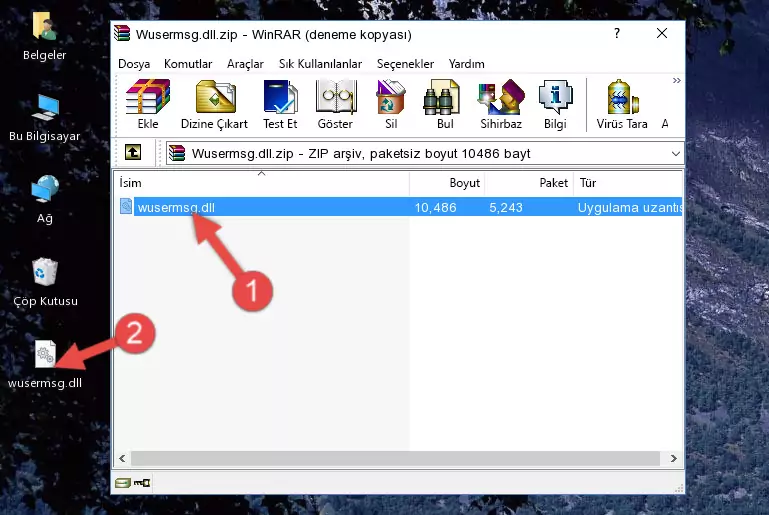769x515 pixels.
Task: Click the WinRAR title bar books icon
Action: coord(122,33)
